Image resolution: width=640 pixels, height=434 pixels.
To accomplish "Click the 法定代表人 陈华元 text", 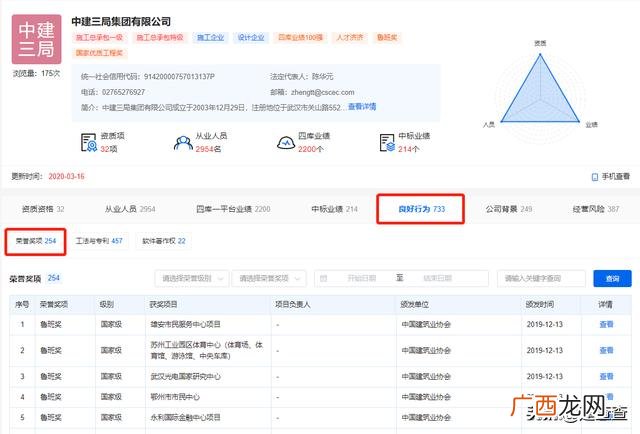I will (x=301, y=77).
